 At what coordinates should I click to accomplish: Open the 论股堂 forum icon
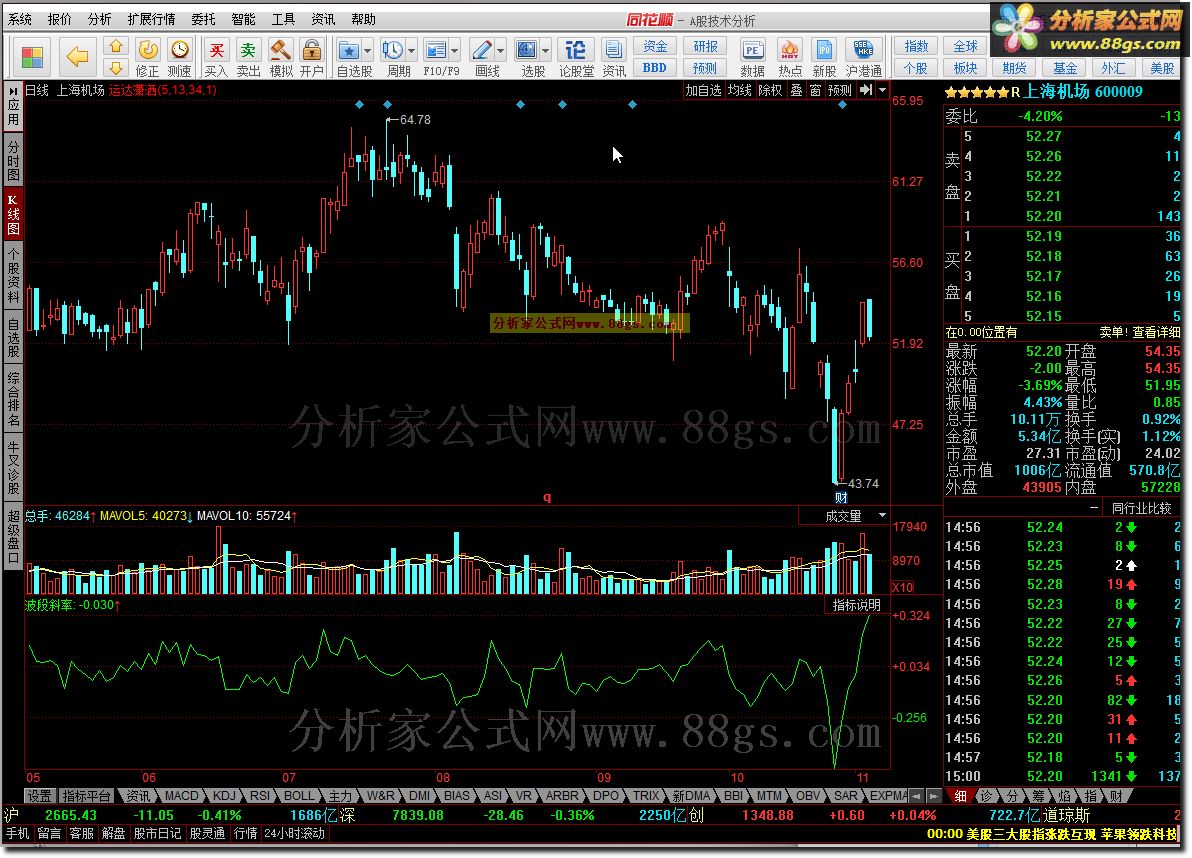pyautogui.click(x=576, y=58)
